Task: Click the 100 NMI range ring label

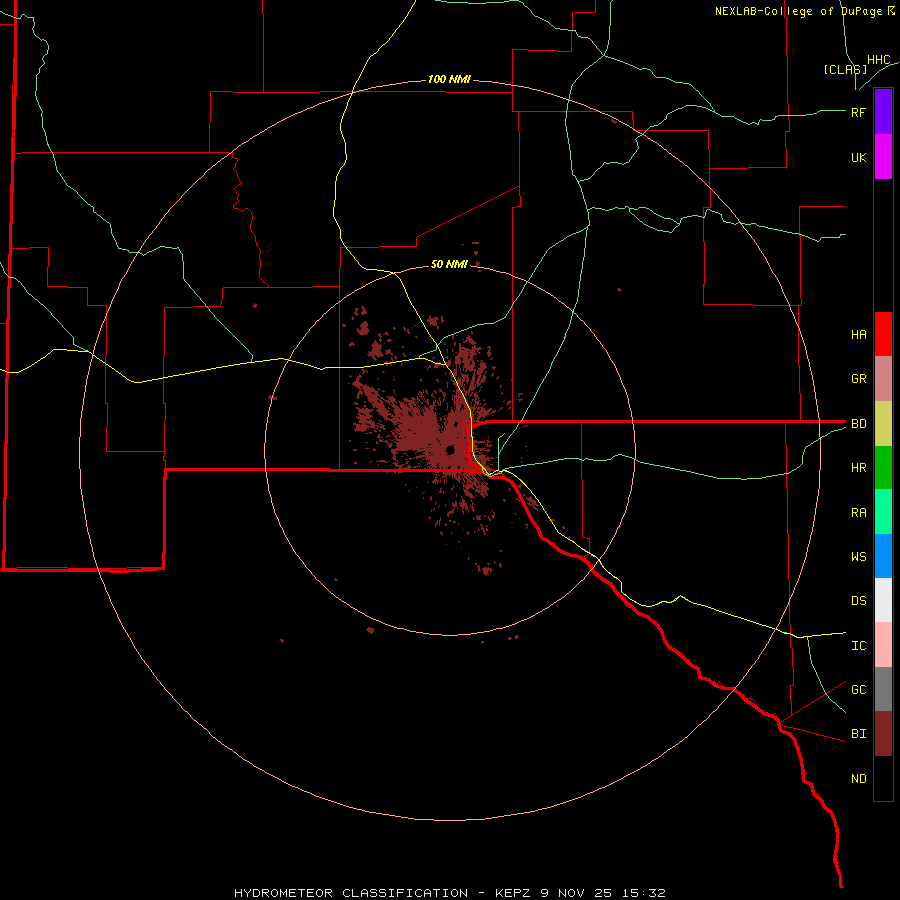Action: [449, 79]
